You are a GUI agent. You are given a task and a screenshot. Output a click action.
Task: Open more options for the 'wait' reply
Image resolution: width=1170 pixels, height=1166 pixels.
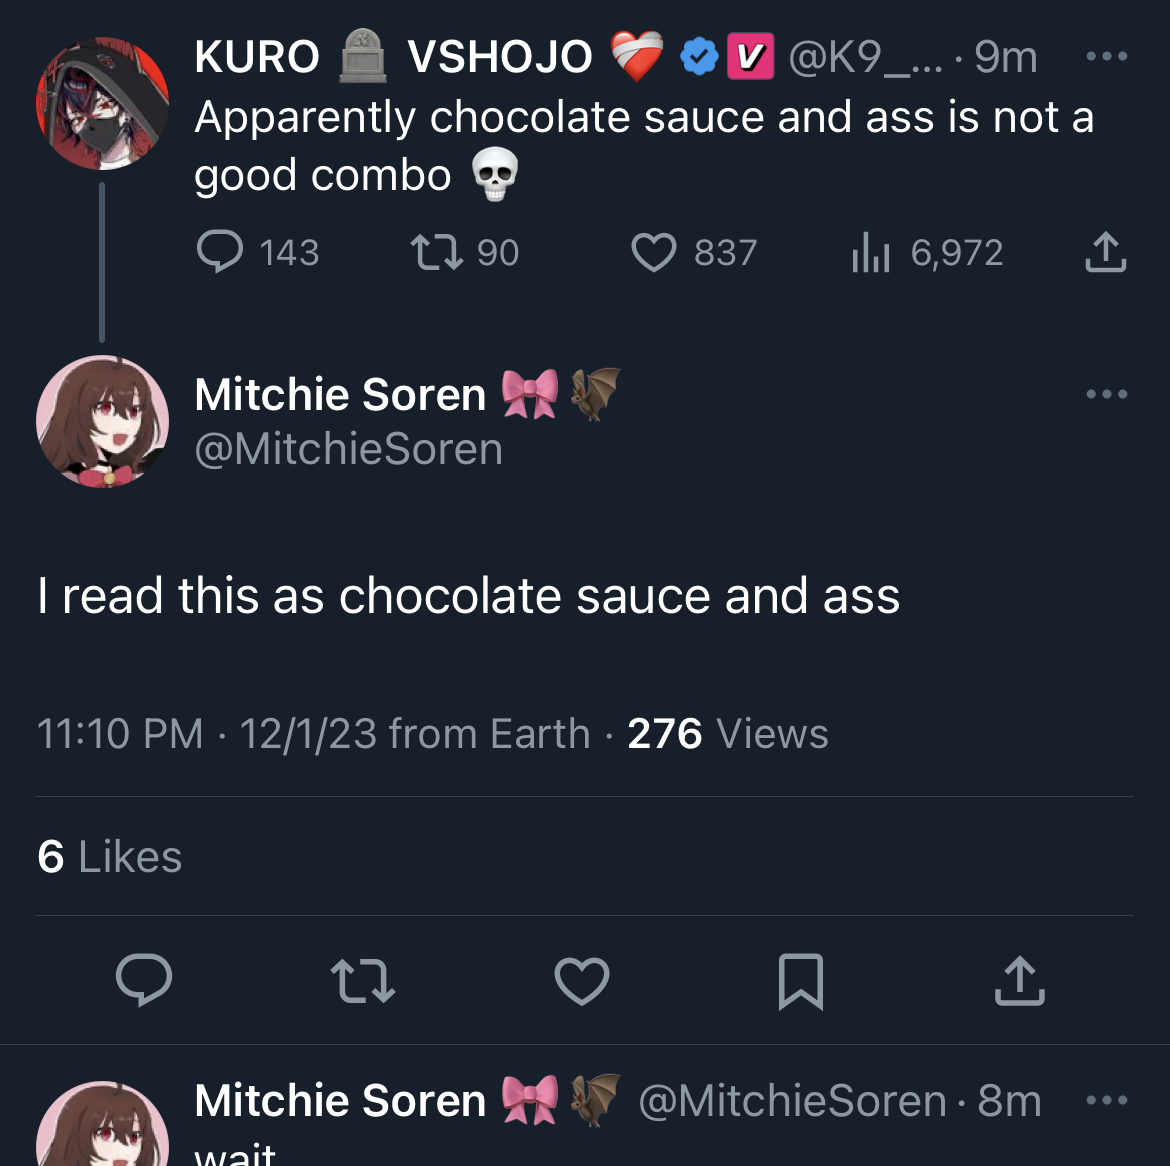(x=1106, y=1100)
